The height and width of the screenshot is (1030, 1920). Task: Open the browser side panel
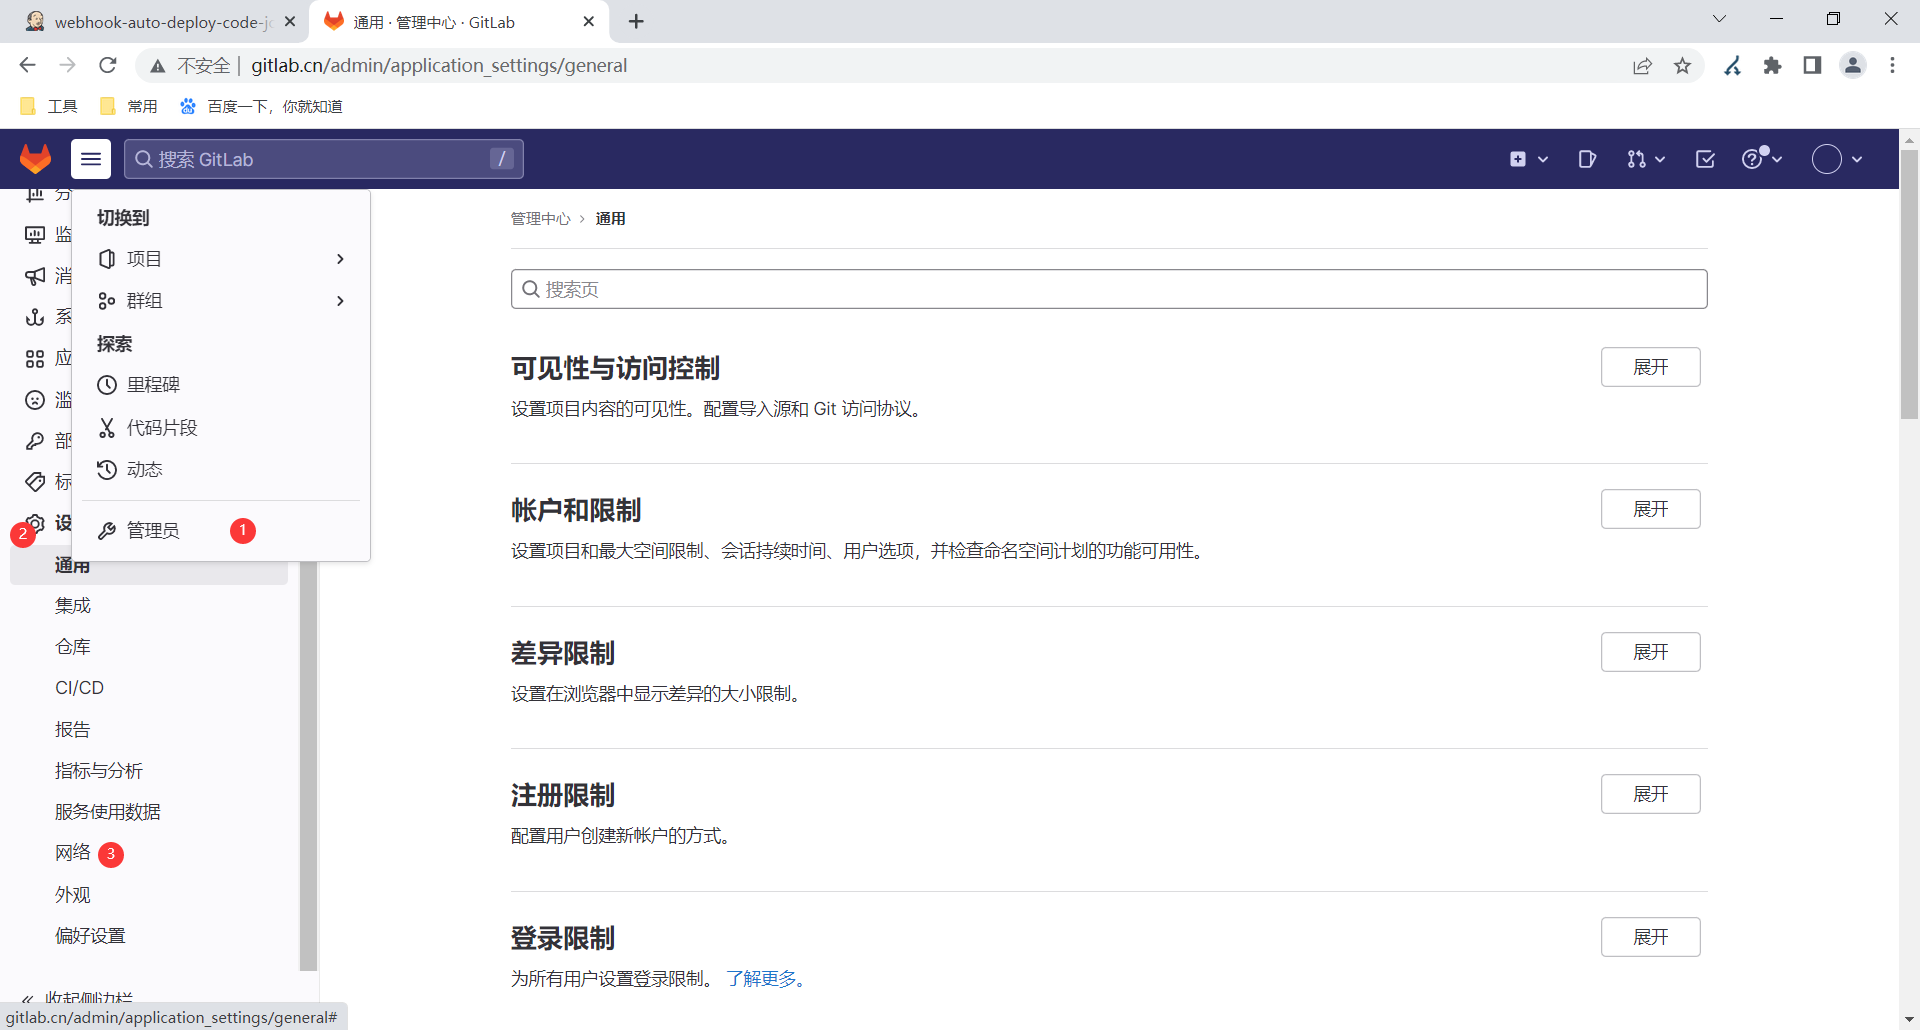[1812, 66]
